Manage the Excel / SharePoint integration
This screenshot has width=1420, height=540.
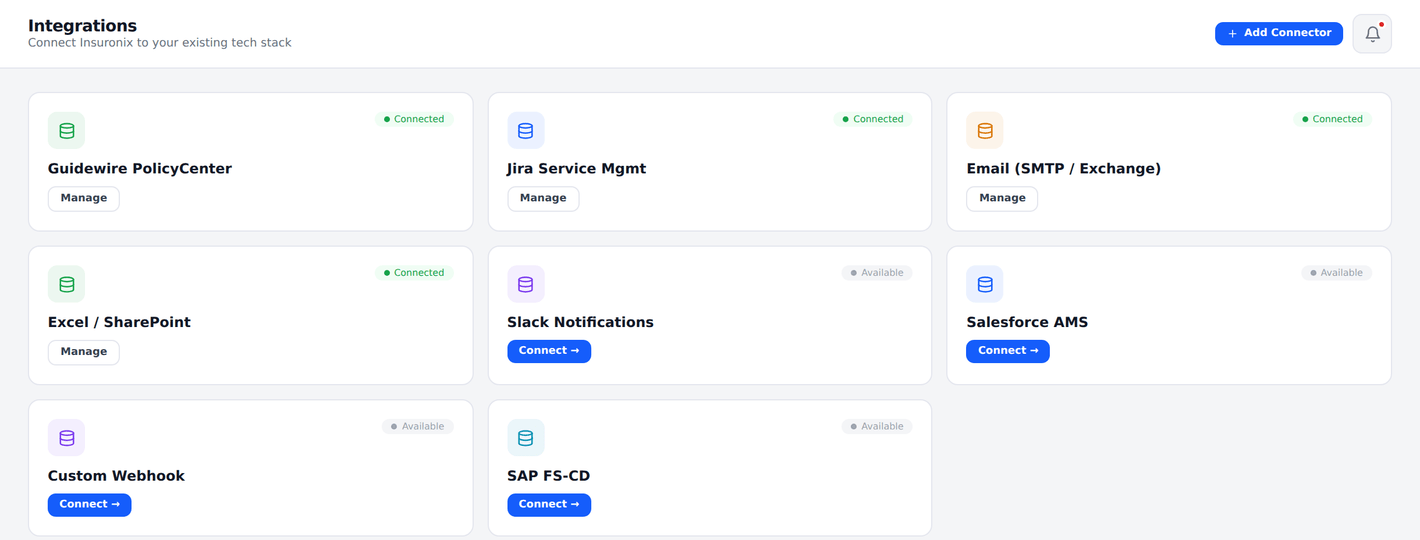click(84, 352)
